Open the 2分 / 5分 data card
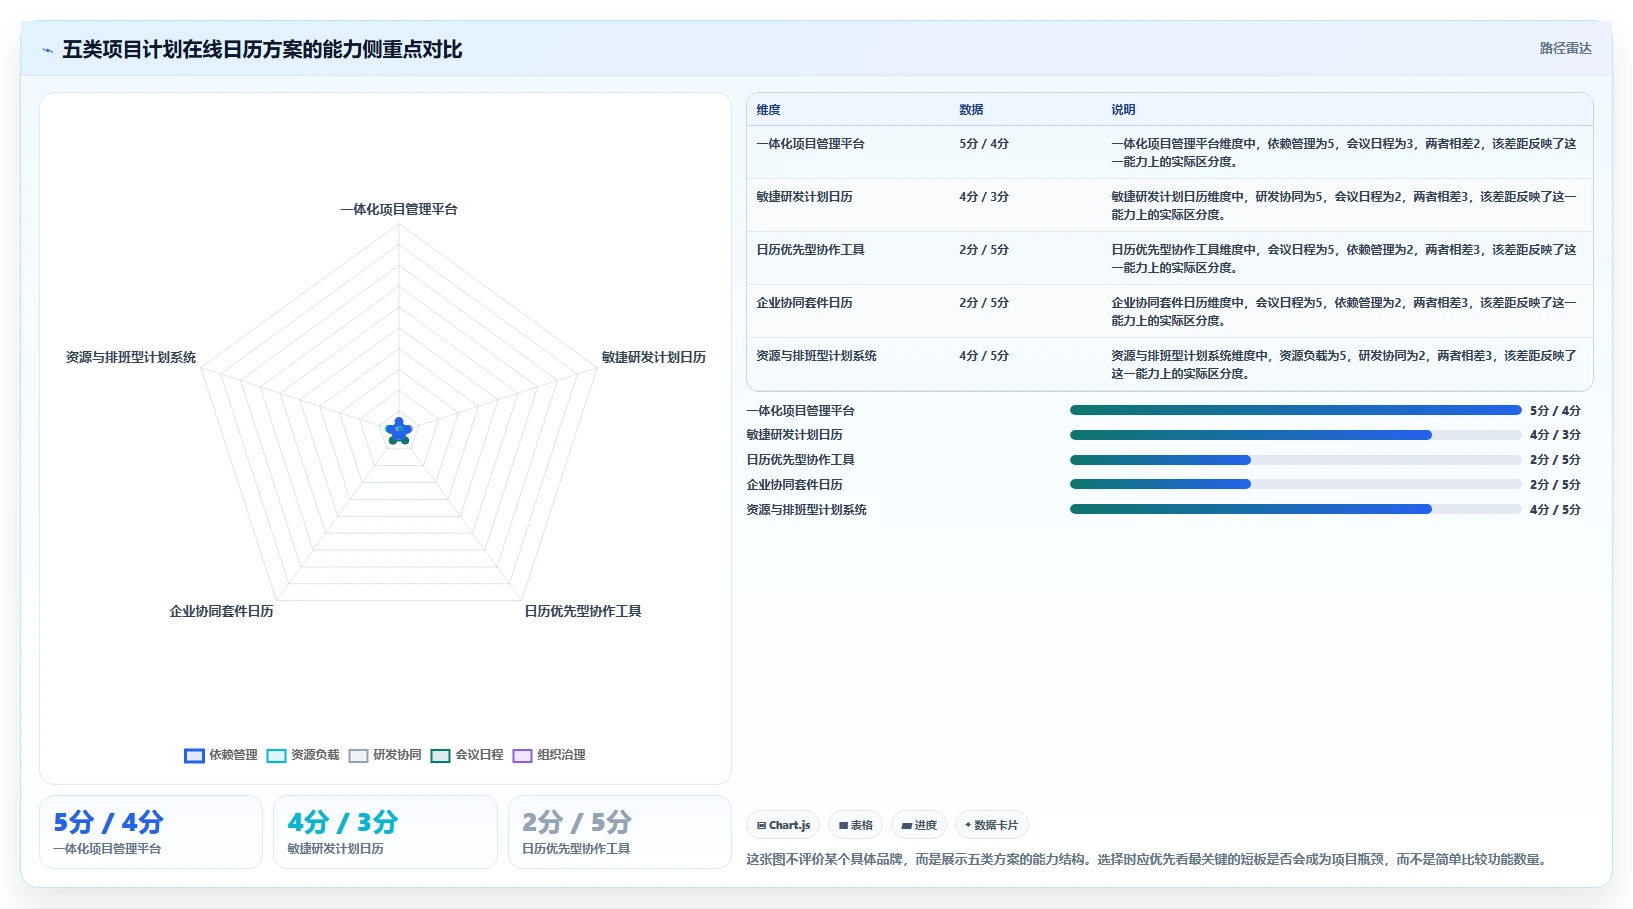 (620, 832)
